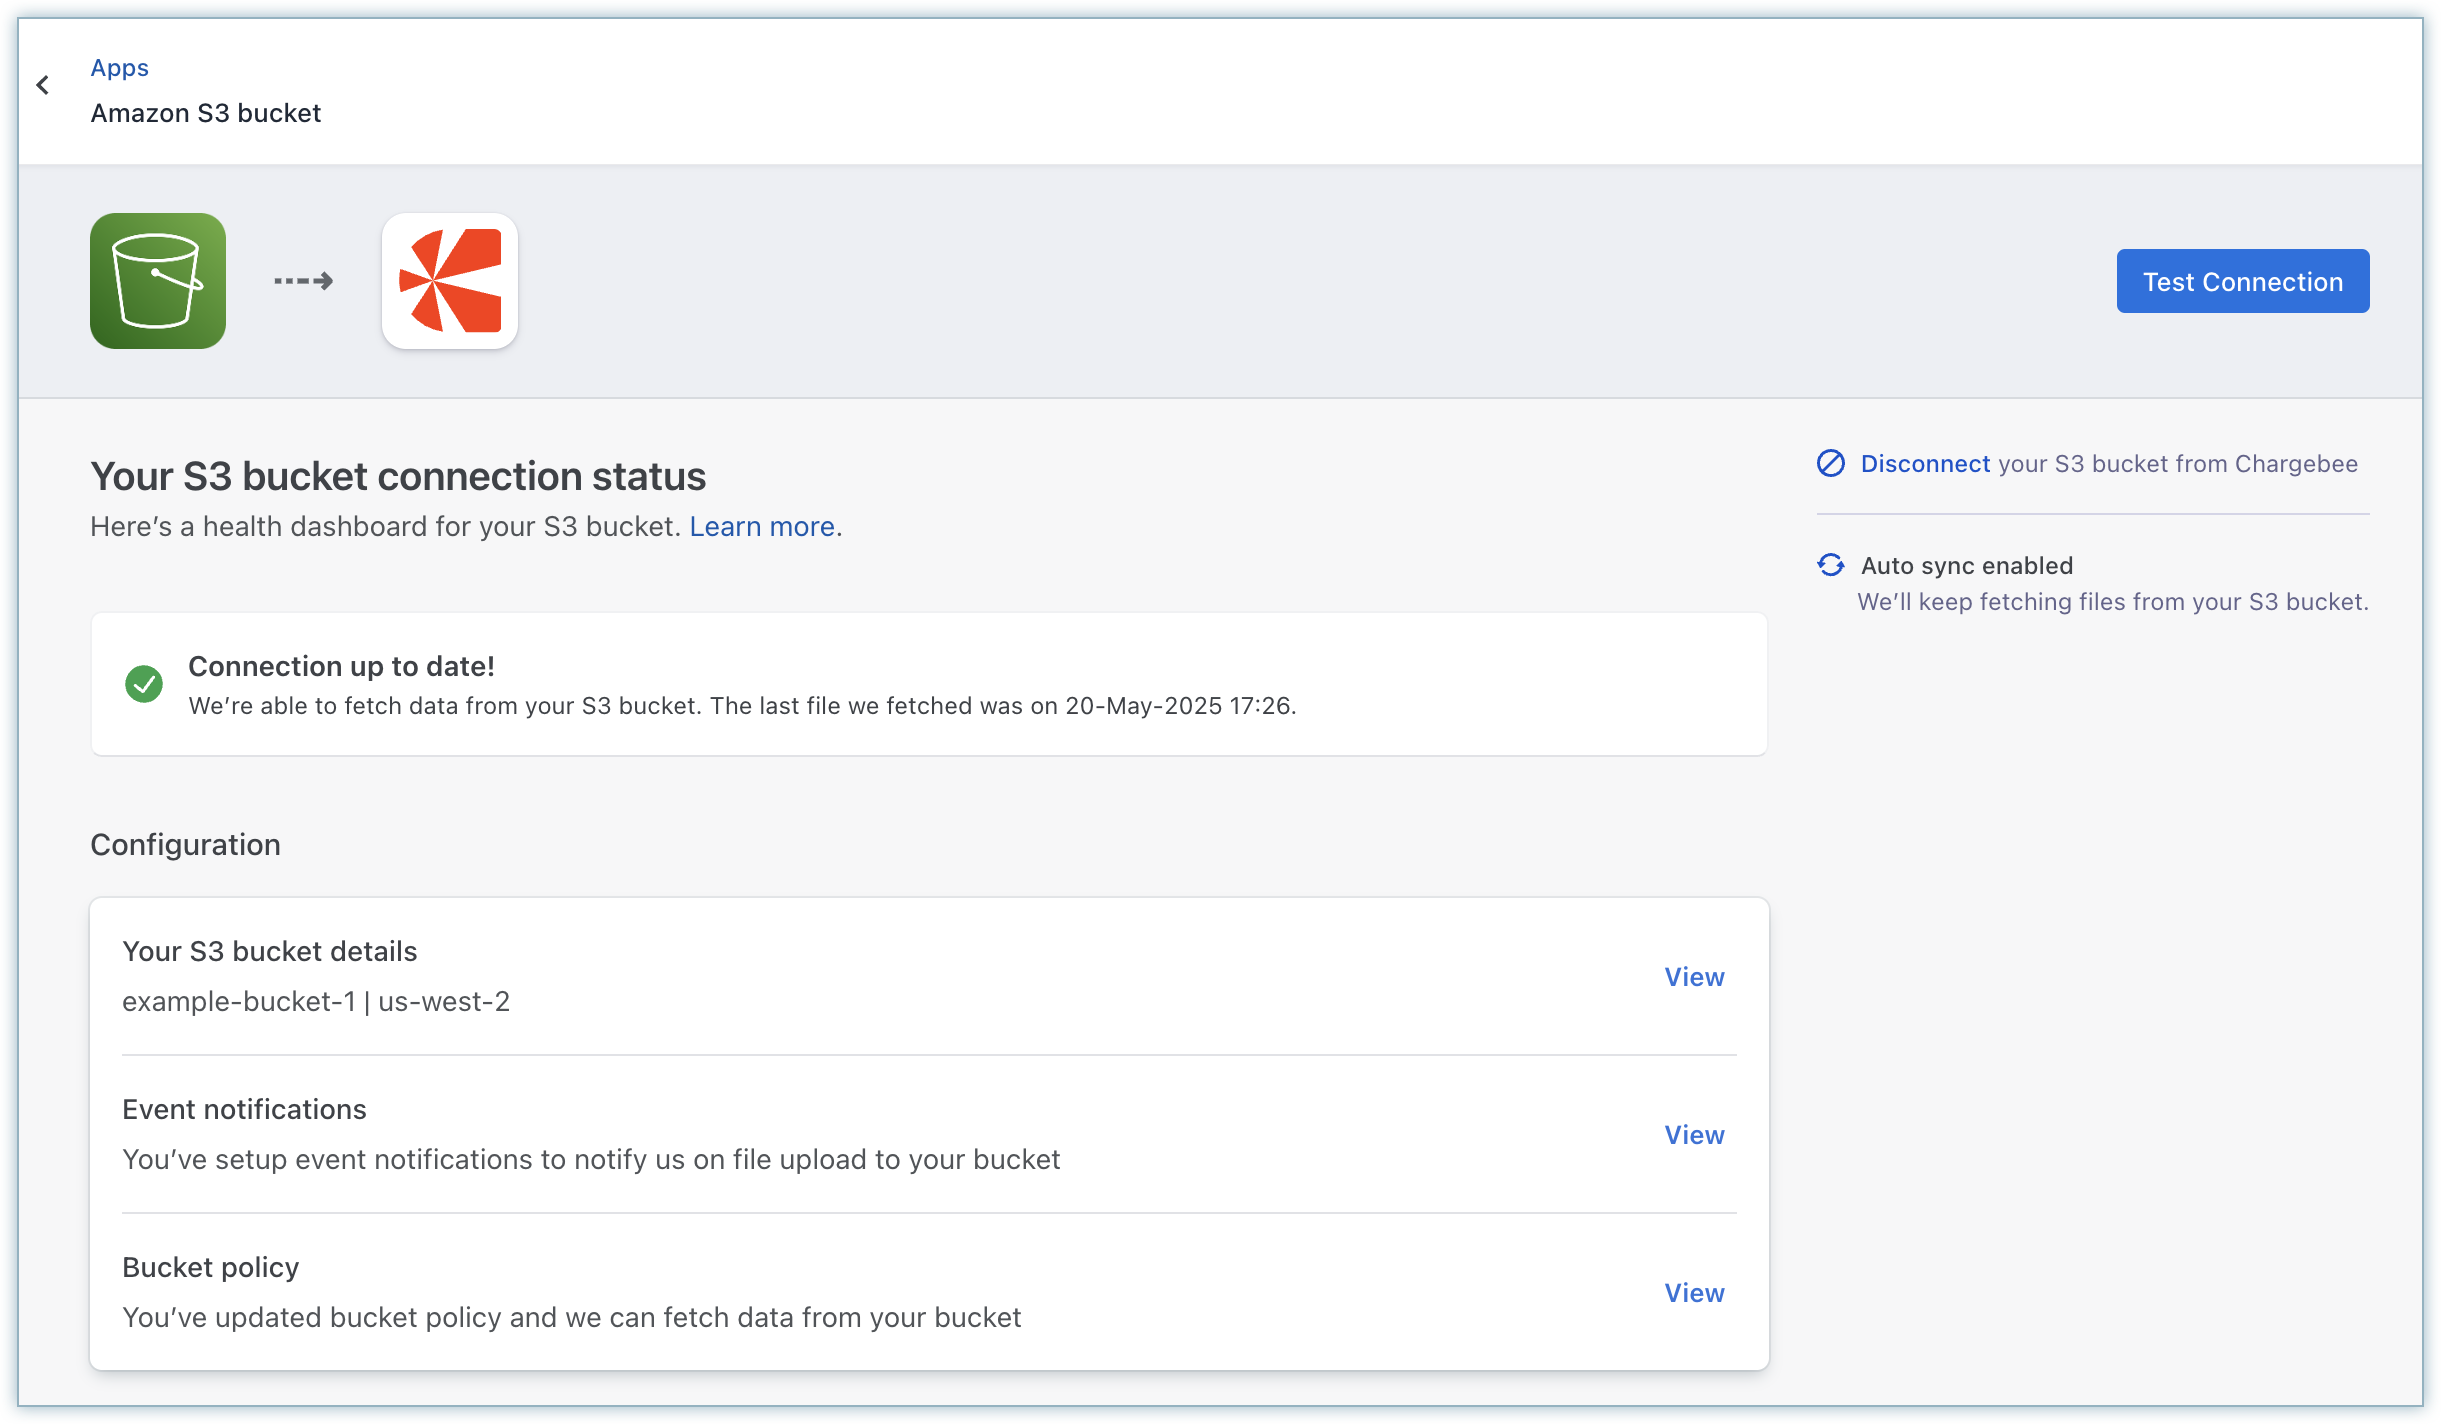Click the auto sync refresh icon

click(x=1830, y=566)
